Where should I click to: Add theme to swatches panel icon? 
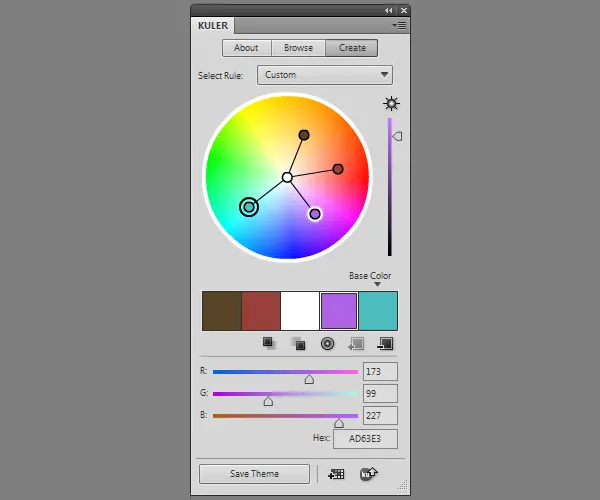(336, 474)
